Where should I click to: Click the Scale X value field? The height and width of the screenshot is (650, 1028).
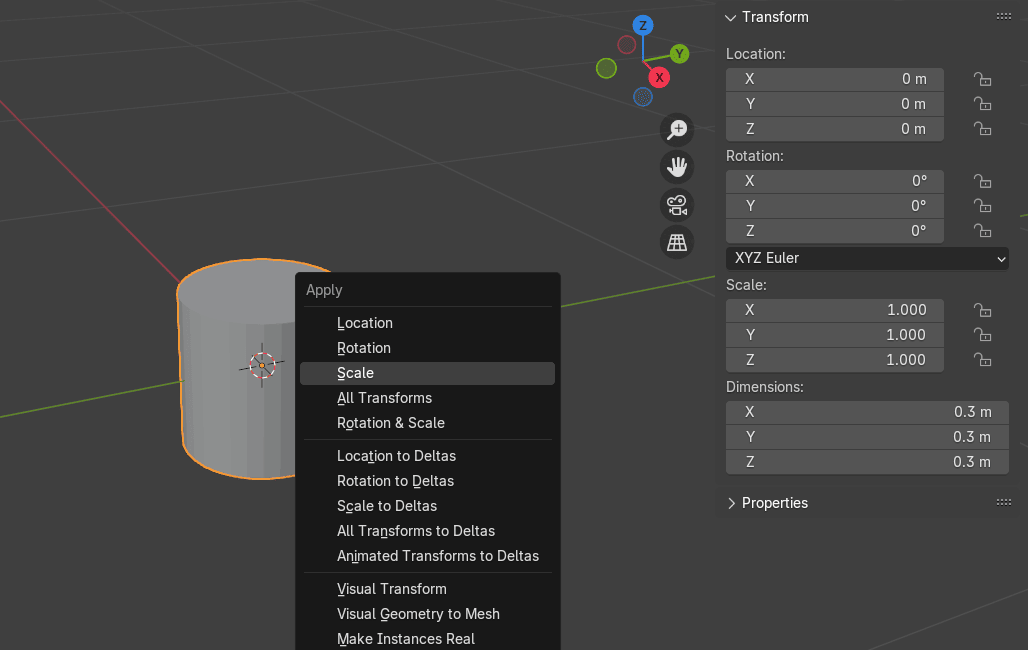(x=835, y=310)
